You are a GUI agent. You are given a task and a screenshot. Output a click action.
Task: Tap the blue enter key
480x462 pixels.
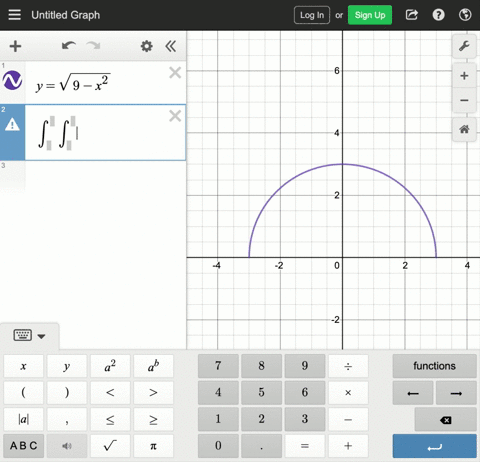coord(434,446)
